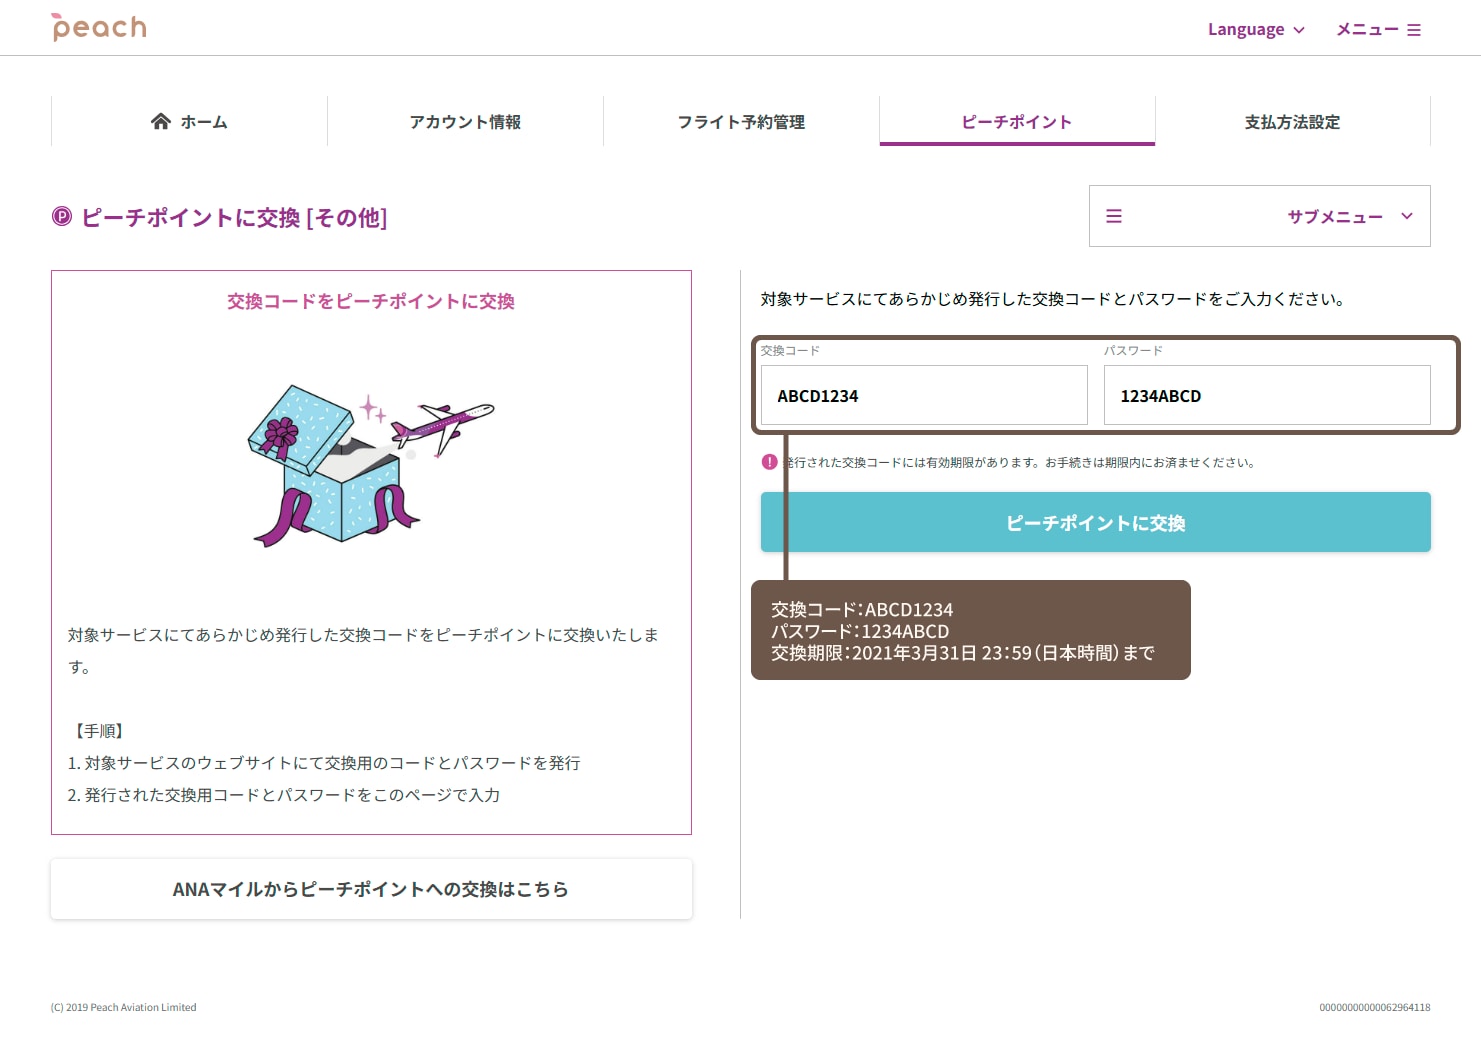Click the 交換コード input field
The height and width of the screenshot is (1038, 1481).
click(x=924, y=395)
